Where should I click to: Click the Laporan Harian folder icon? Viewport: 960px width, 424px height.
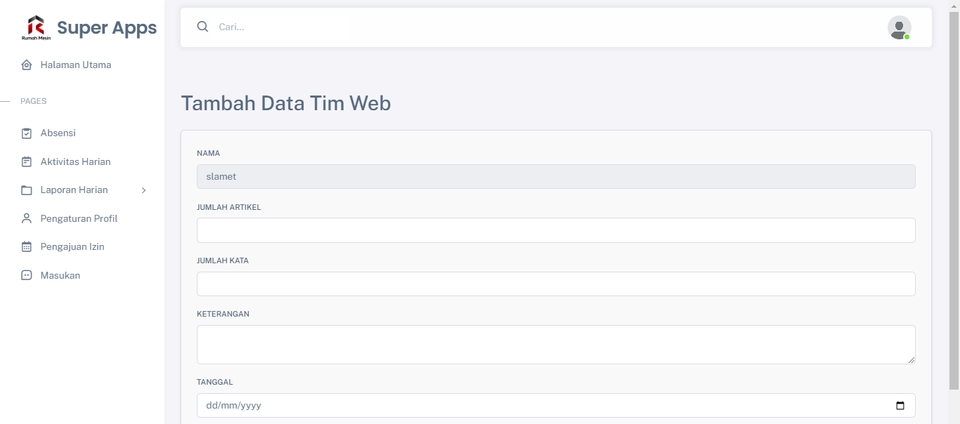[x=27, y=190]
